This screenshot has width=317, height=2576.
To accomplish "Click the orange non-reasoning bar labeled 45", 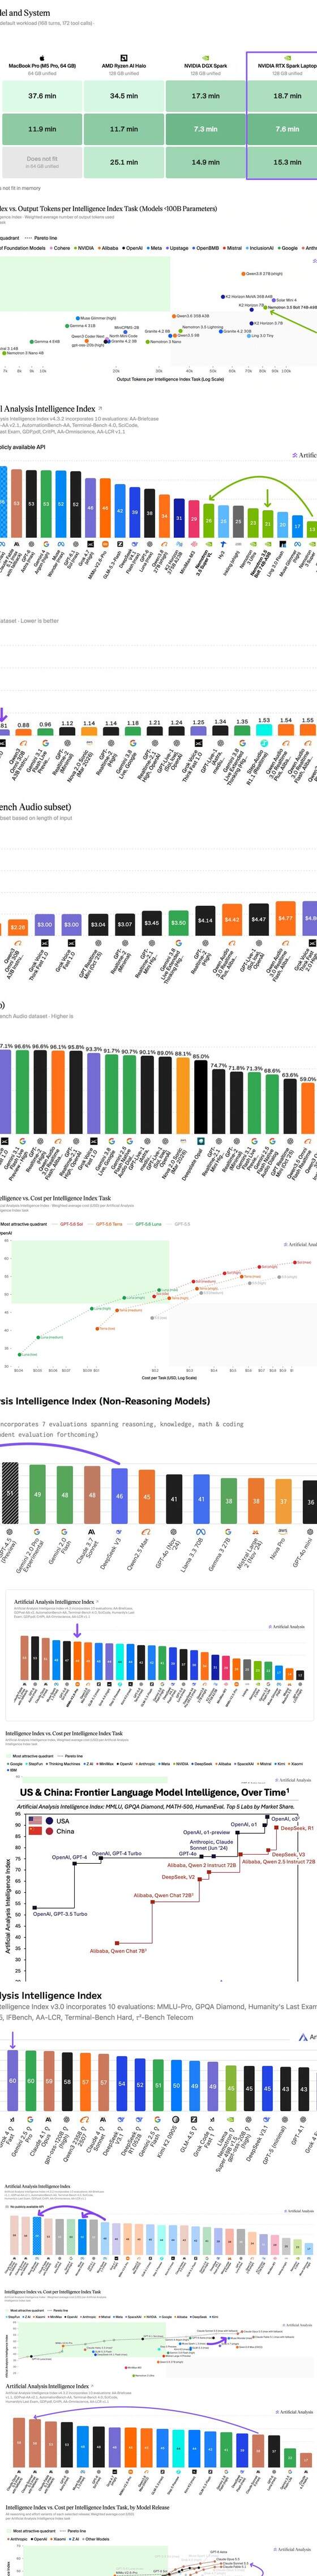I will [147, 1497].
